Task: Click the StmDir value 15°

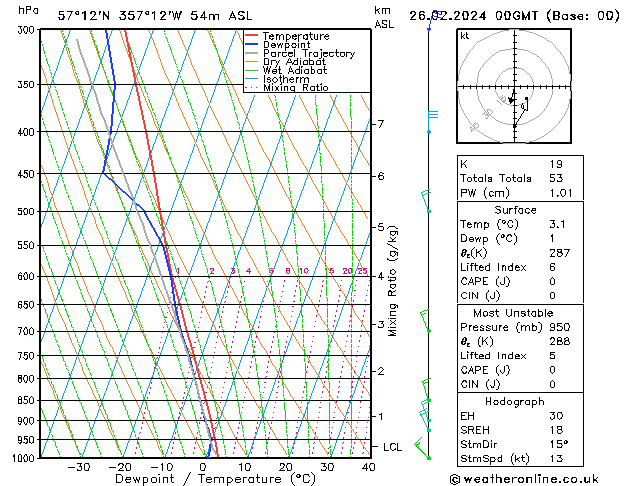Action: click(559, 444)
